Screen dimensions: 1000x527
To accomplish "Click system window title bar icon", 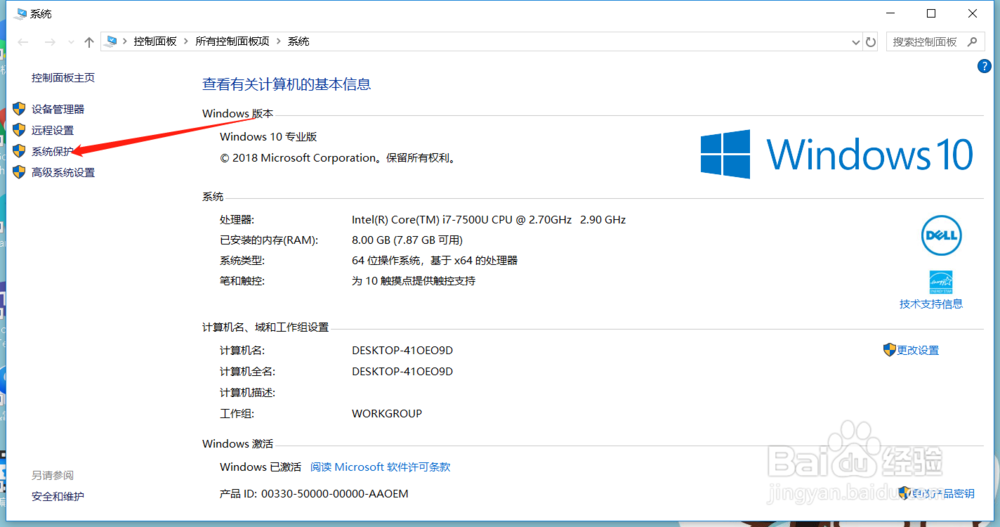I will coord(21,13).
